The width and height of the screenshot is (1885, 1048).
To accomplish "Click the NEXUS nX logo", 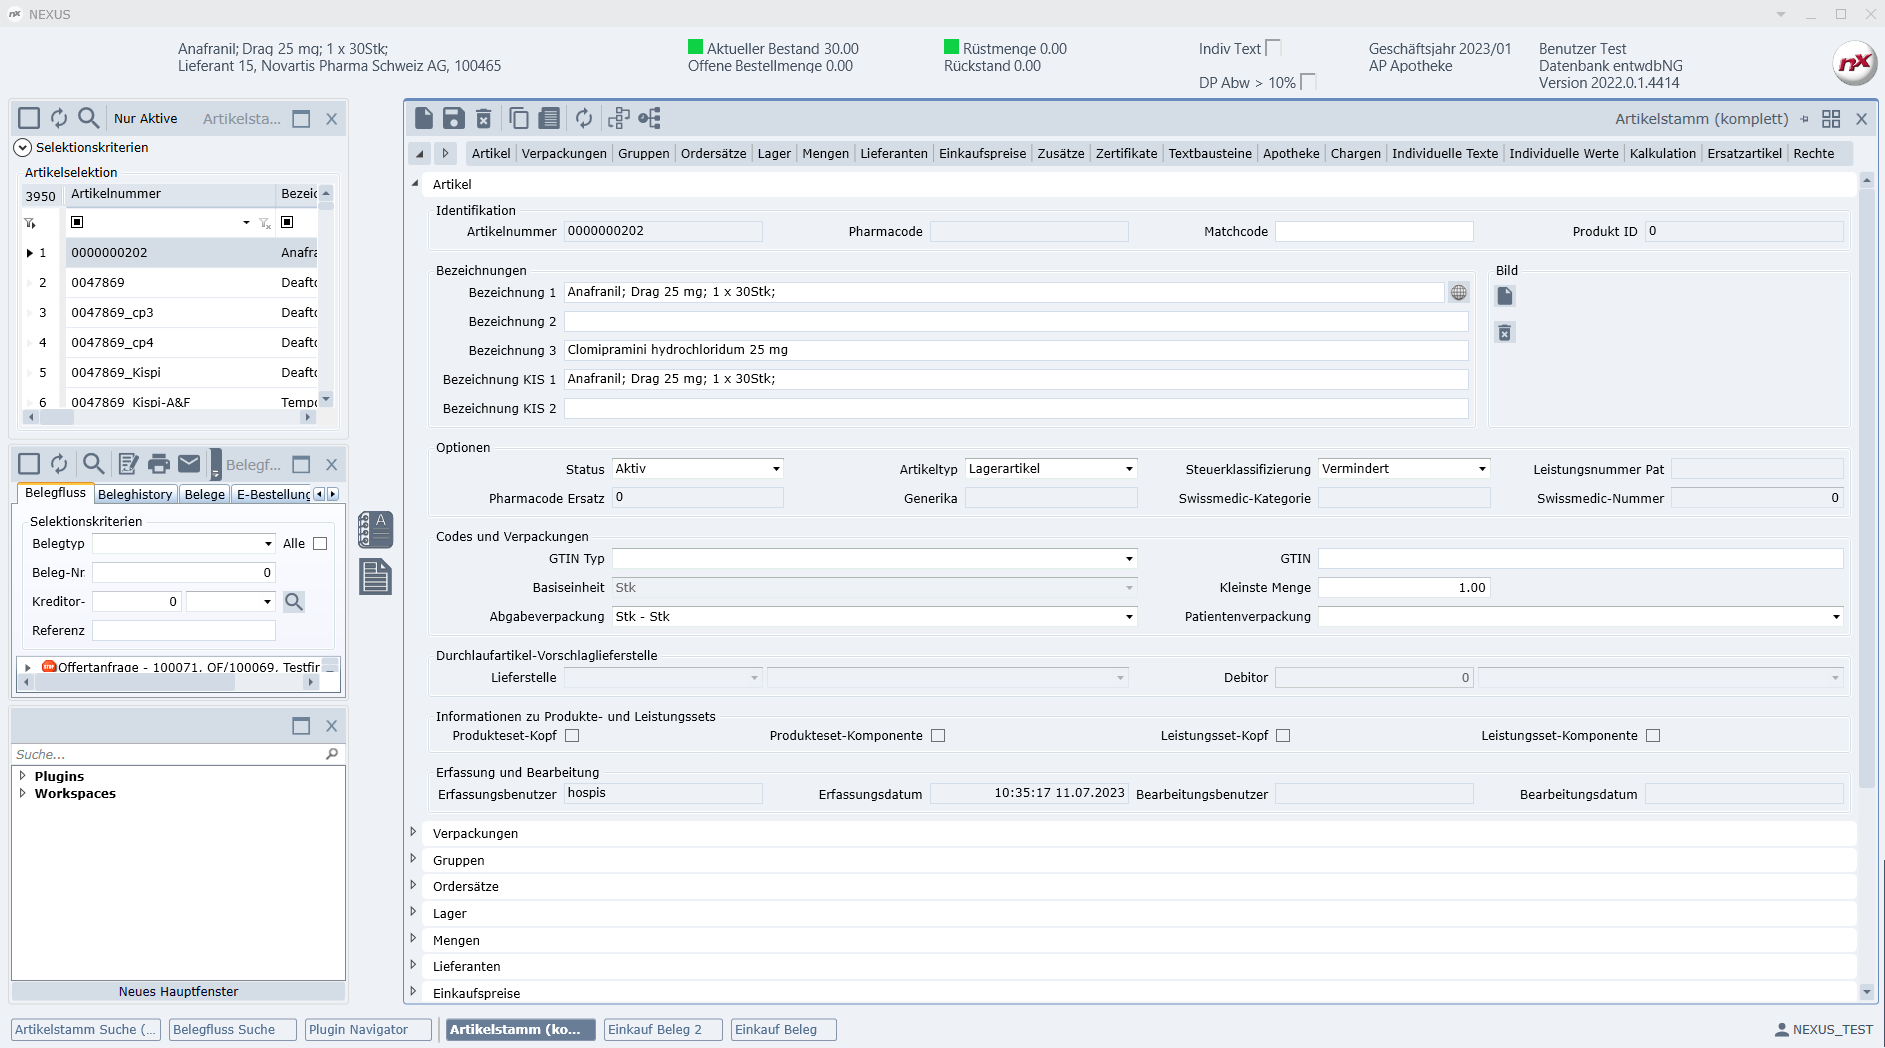I will point(1855,63).
